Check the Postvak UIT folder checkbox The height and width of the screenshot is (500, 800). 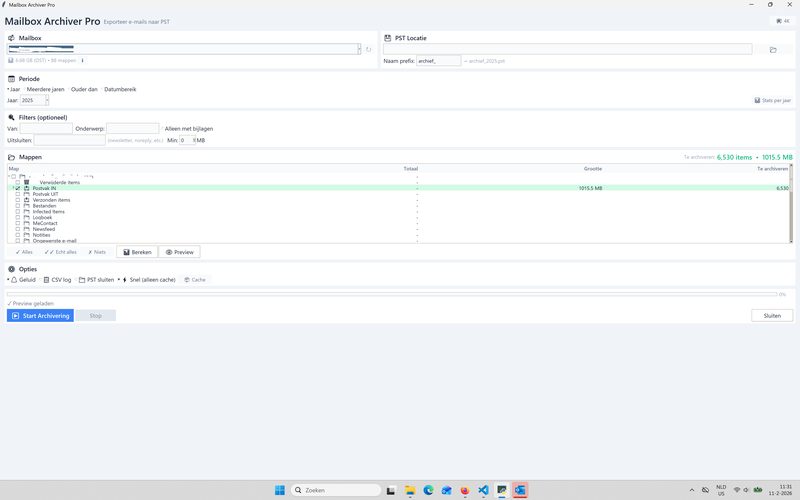(18, 194)
